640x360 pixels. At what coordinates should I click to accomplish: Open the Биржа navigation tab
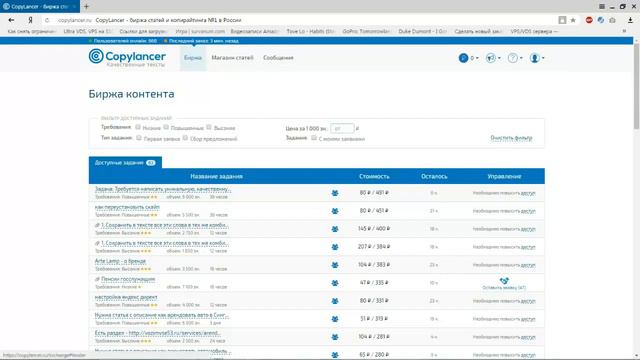[193, 58]
